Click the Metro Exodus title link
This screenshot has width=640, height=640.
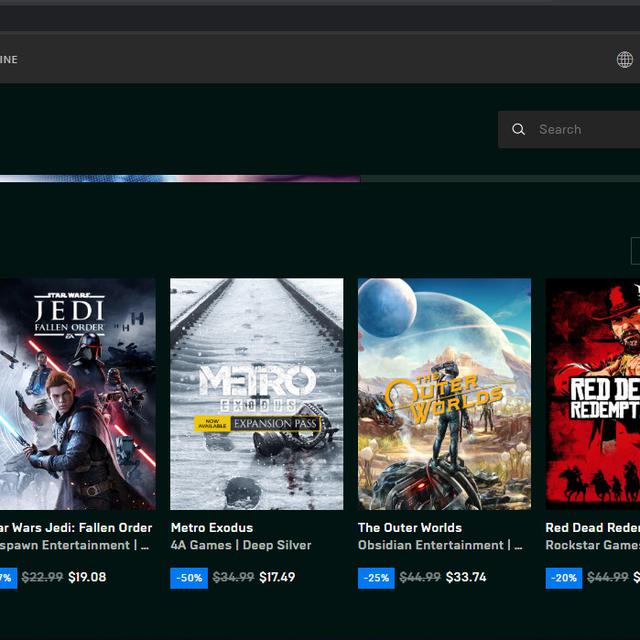point(212,527)
